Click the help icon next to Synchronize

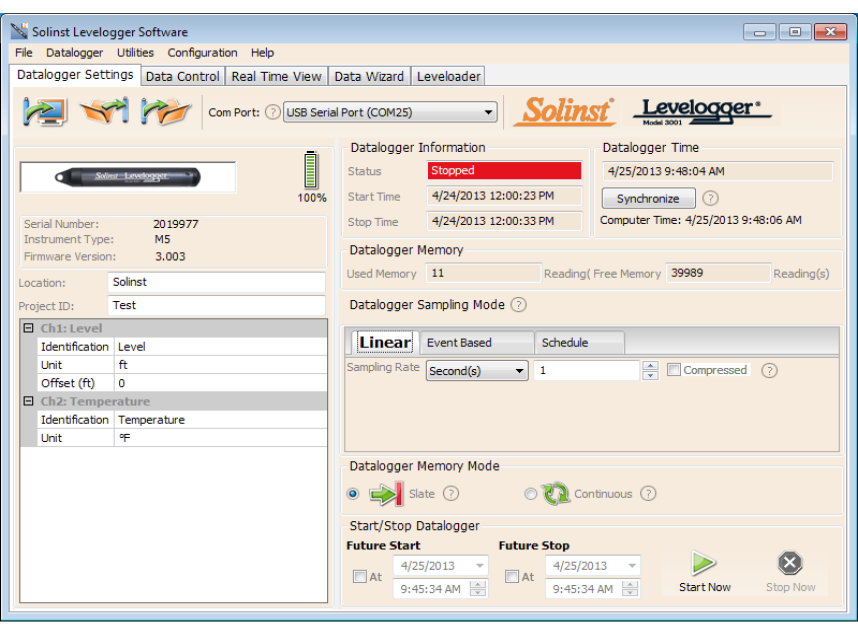(710, 198)
